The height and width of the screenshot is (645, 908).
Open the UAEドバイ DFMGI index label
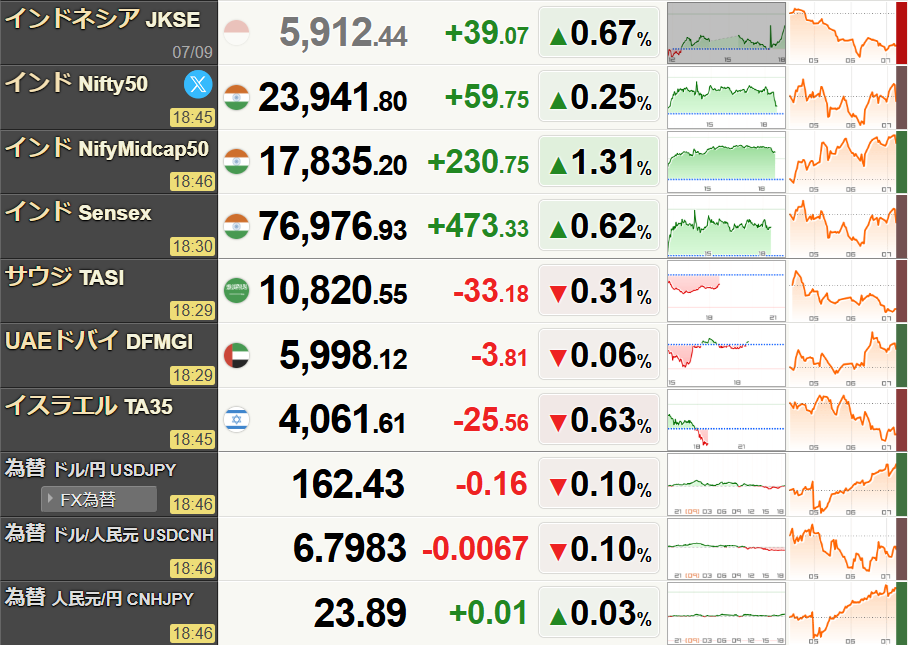pos(98,342)
